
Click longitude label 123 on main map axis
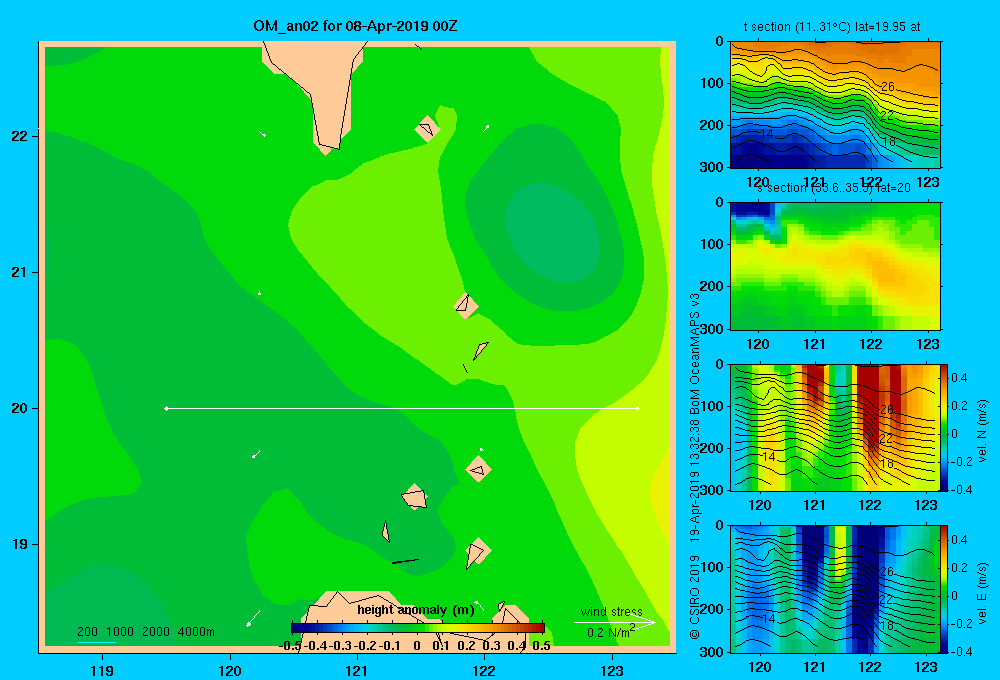(x=612, y=670)
